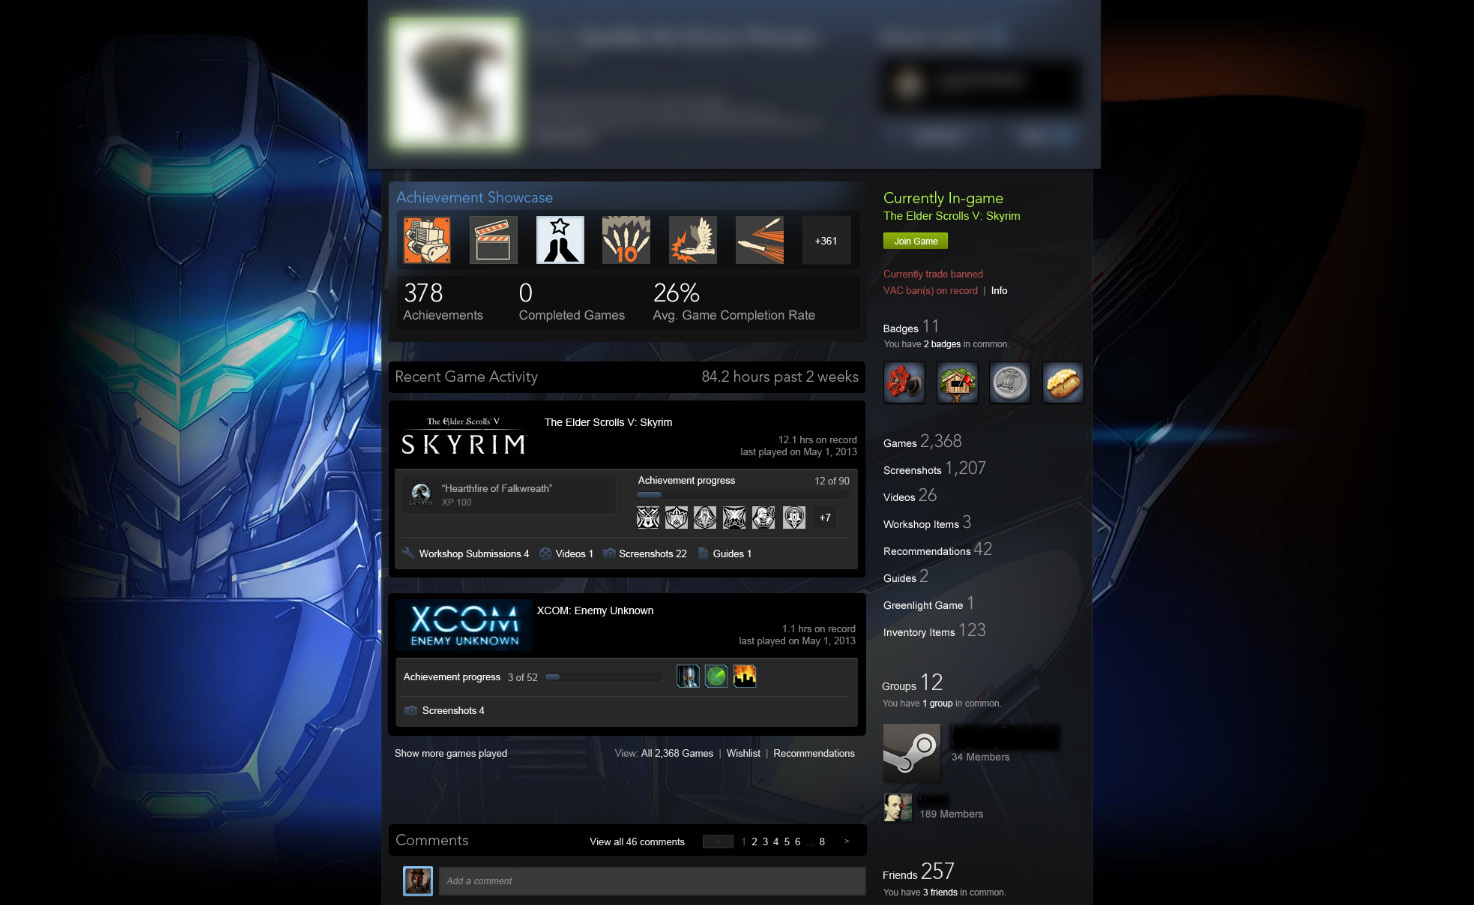Click the XCOM achievement progress bar
Screen dimensions: 1474x905
tap(604, 677)
